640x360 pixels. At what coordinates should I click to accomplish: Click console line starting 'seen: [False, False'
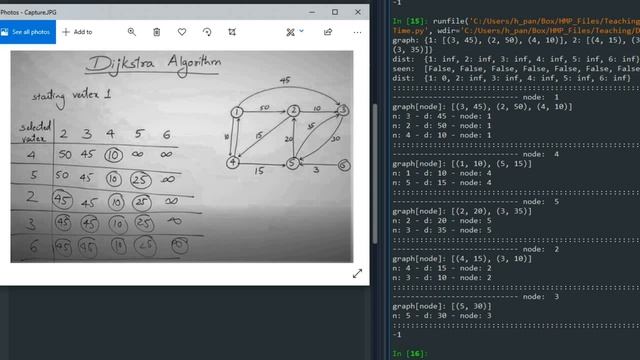coord(516,69)
